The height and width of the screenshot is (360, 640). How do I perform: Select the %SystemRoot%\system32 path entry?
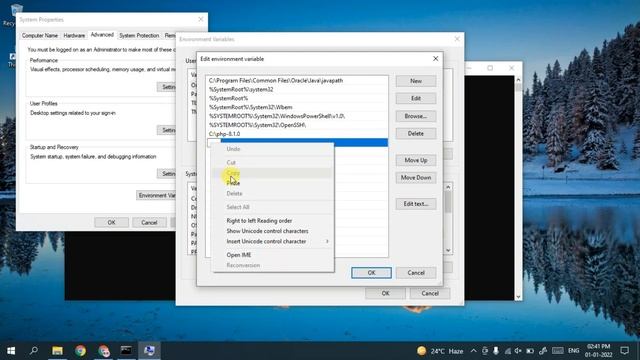(x=297, y=89)
